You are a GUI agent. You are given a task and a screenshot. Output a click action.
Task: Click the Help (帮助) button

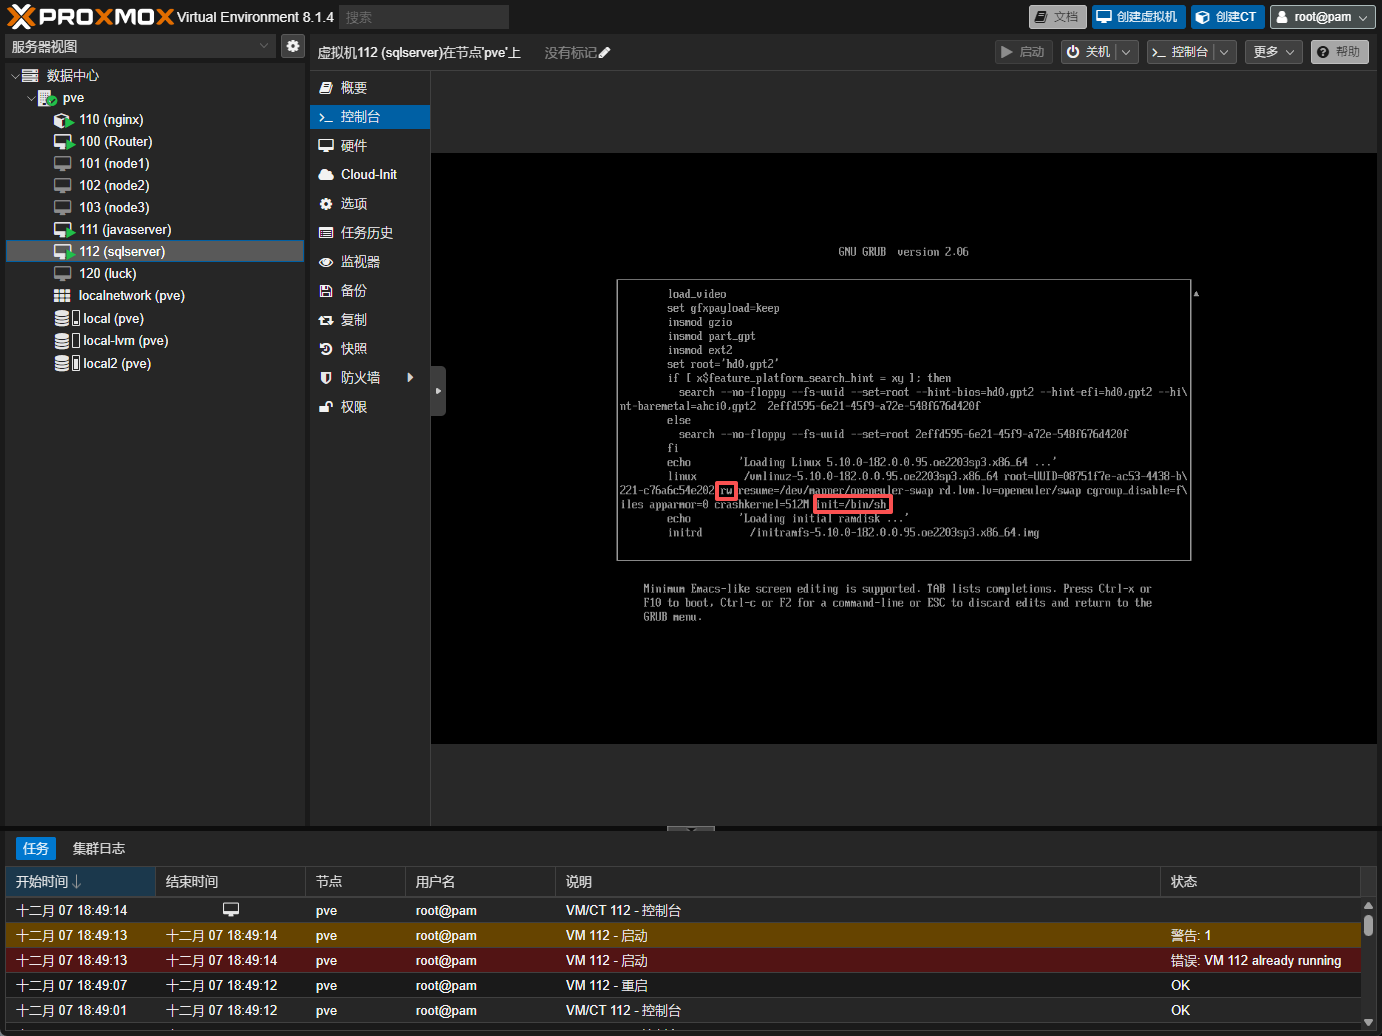[x=1339, y=52]
